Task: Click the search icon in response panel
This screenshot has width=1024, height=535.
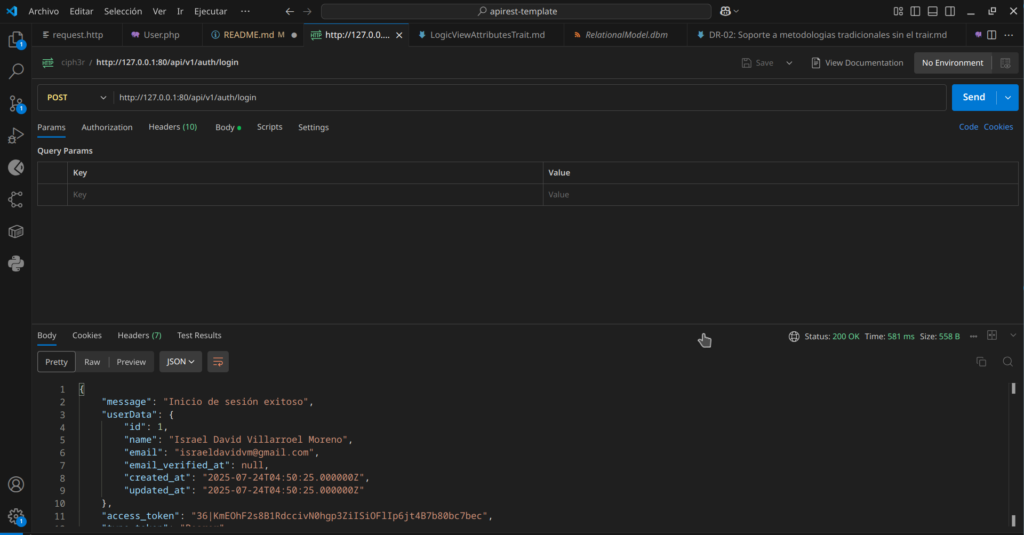Action: [x=1007, y=361]
